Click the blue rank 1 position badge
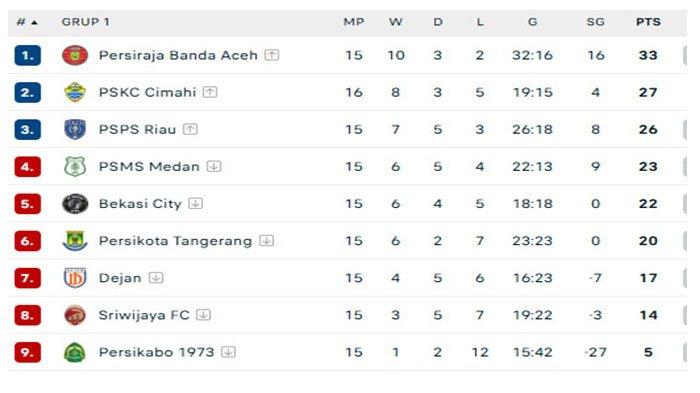Screen dimensions: 700x393 [27, 55]
